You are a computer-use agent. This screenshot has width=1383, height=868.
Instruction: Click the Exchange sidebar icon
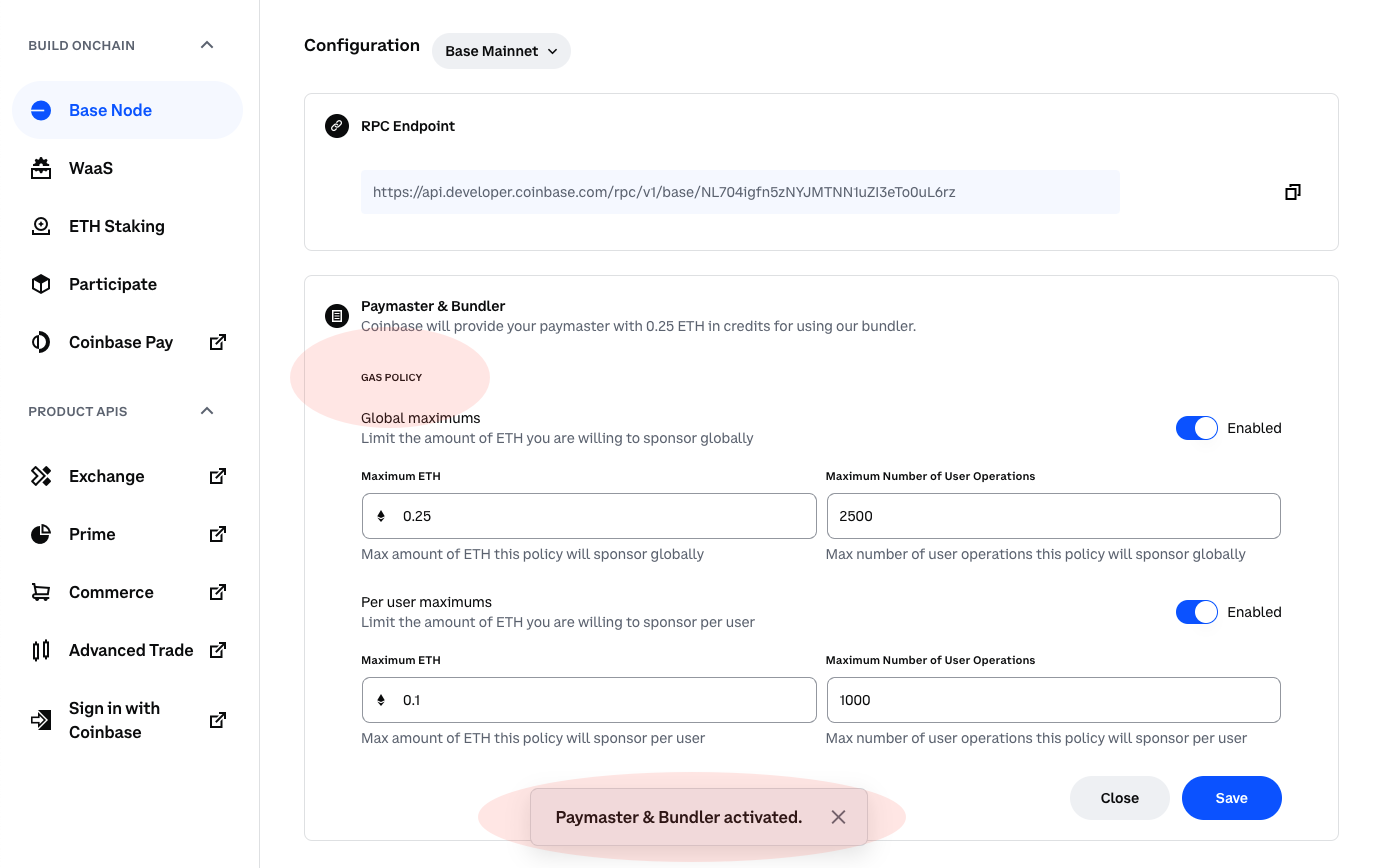point(41,476)
